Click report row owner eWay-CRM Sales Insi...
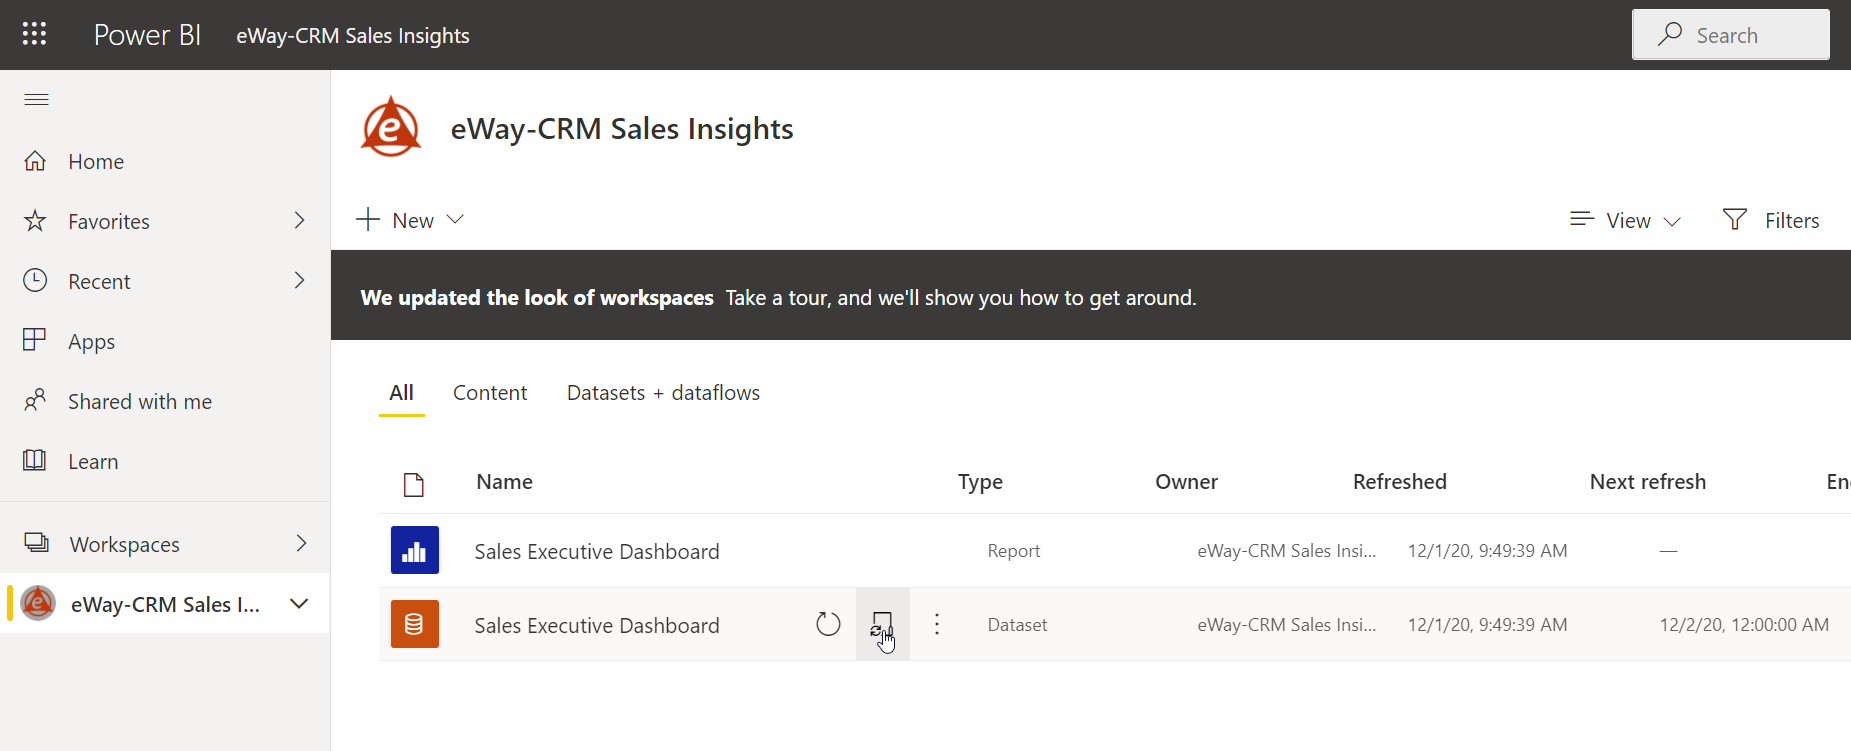1851x751 pixels. 1287,551
